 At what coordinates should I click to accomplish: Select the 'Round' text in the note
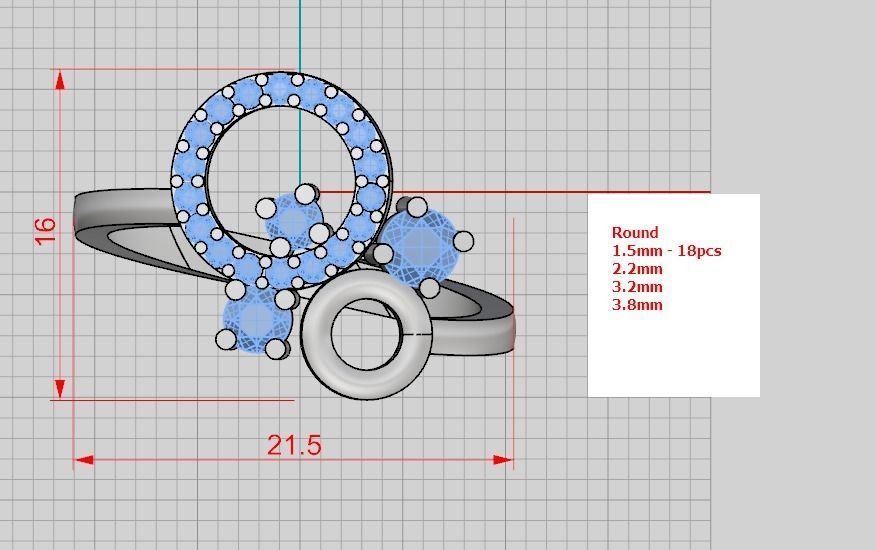click(635, 233)
